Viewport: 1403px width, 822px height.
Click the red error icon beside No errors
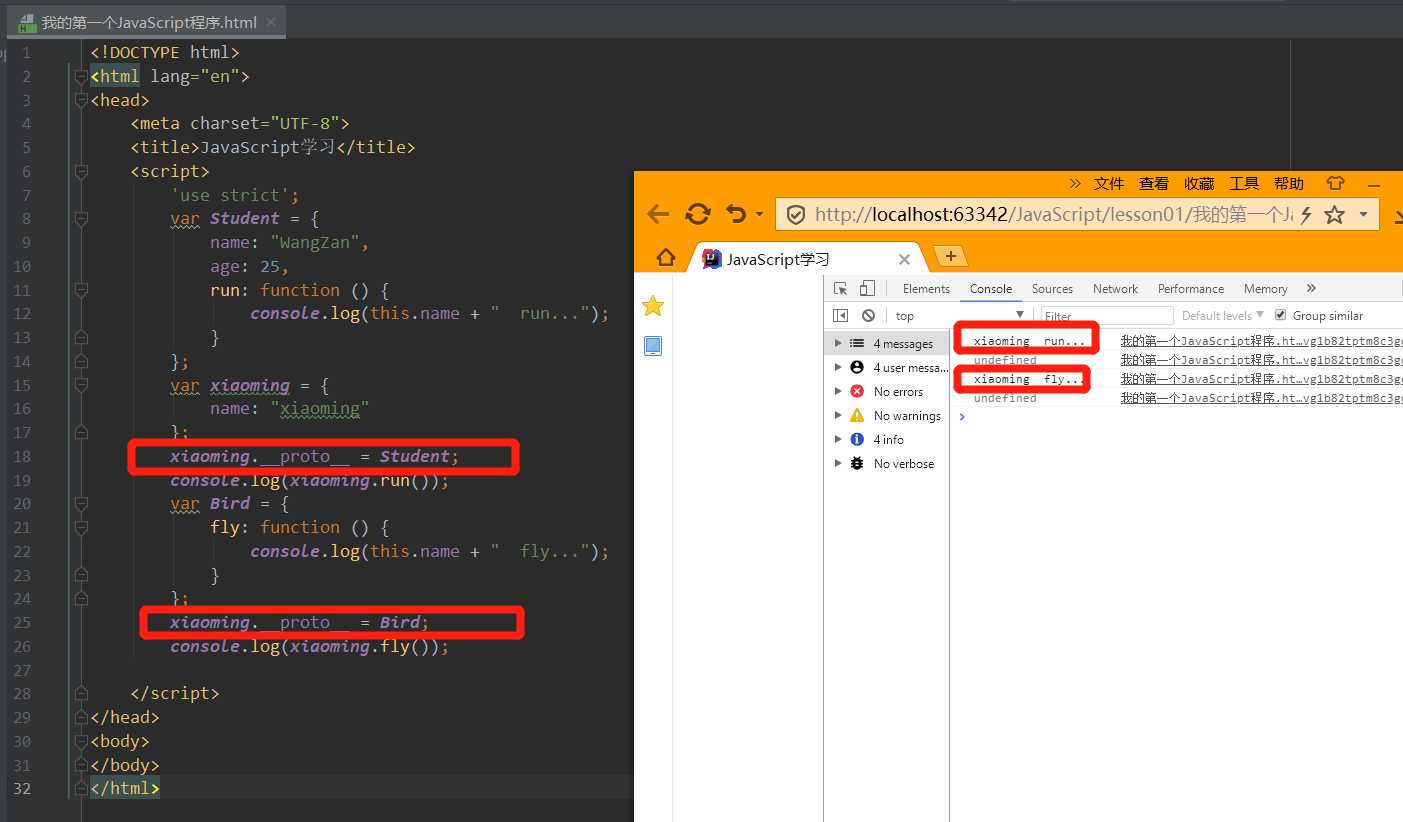(857, 391)
